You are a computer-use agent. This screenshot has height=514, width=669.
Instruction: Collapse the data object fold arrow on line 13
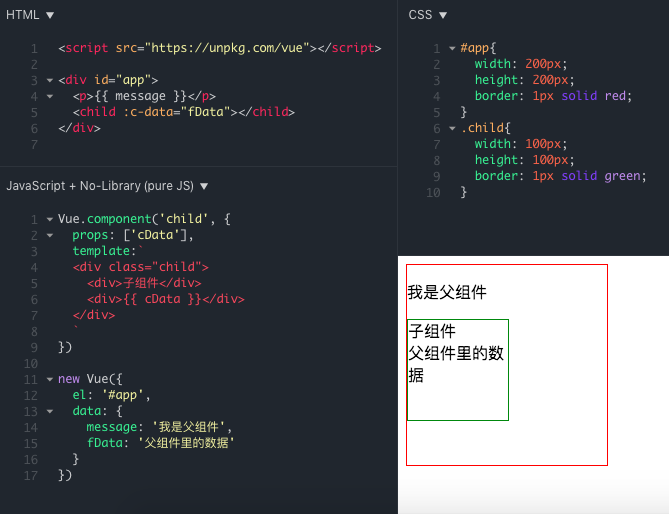click(50, 411)
